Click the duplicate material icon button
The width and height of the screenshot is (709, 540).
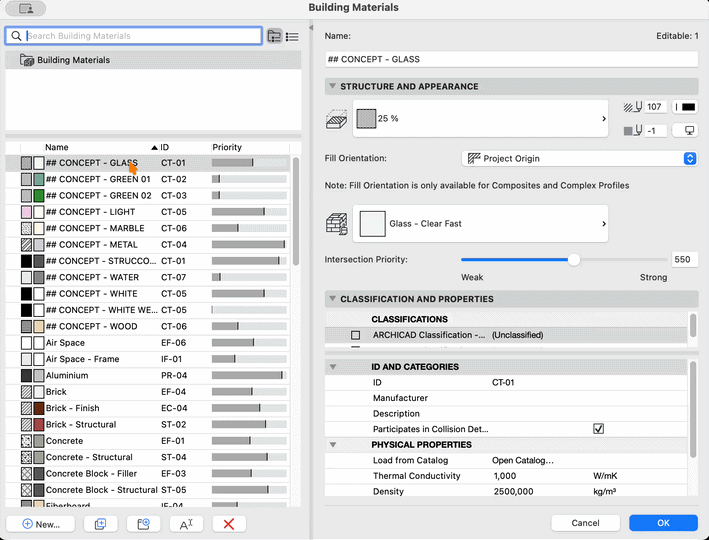100,524
